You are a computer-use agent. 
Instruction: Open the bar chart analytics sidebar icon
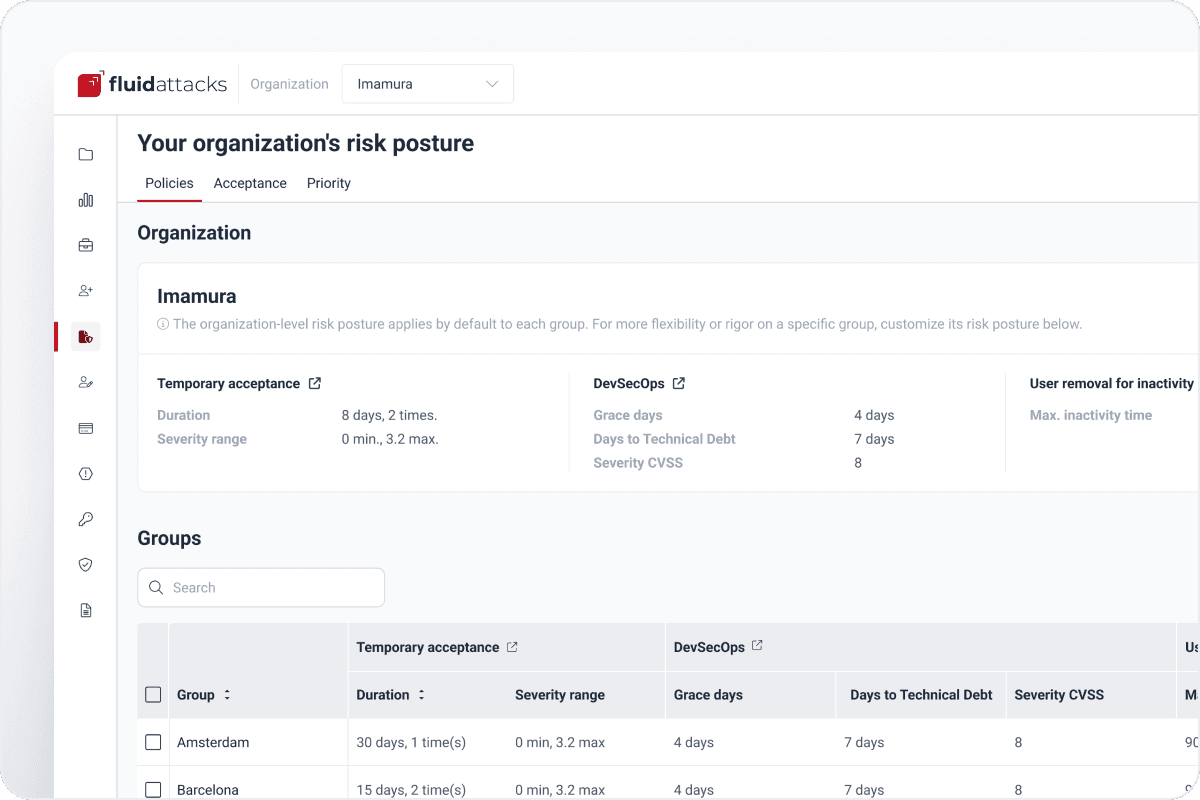pyautogui.click(x=85, y=200)
